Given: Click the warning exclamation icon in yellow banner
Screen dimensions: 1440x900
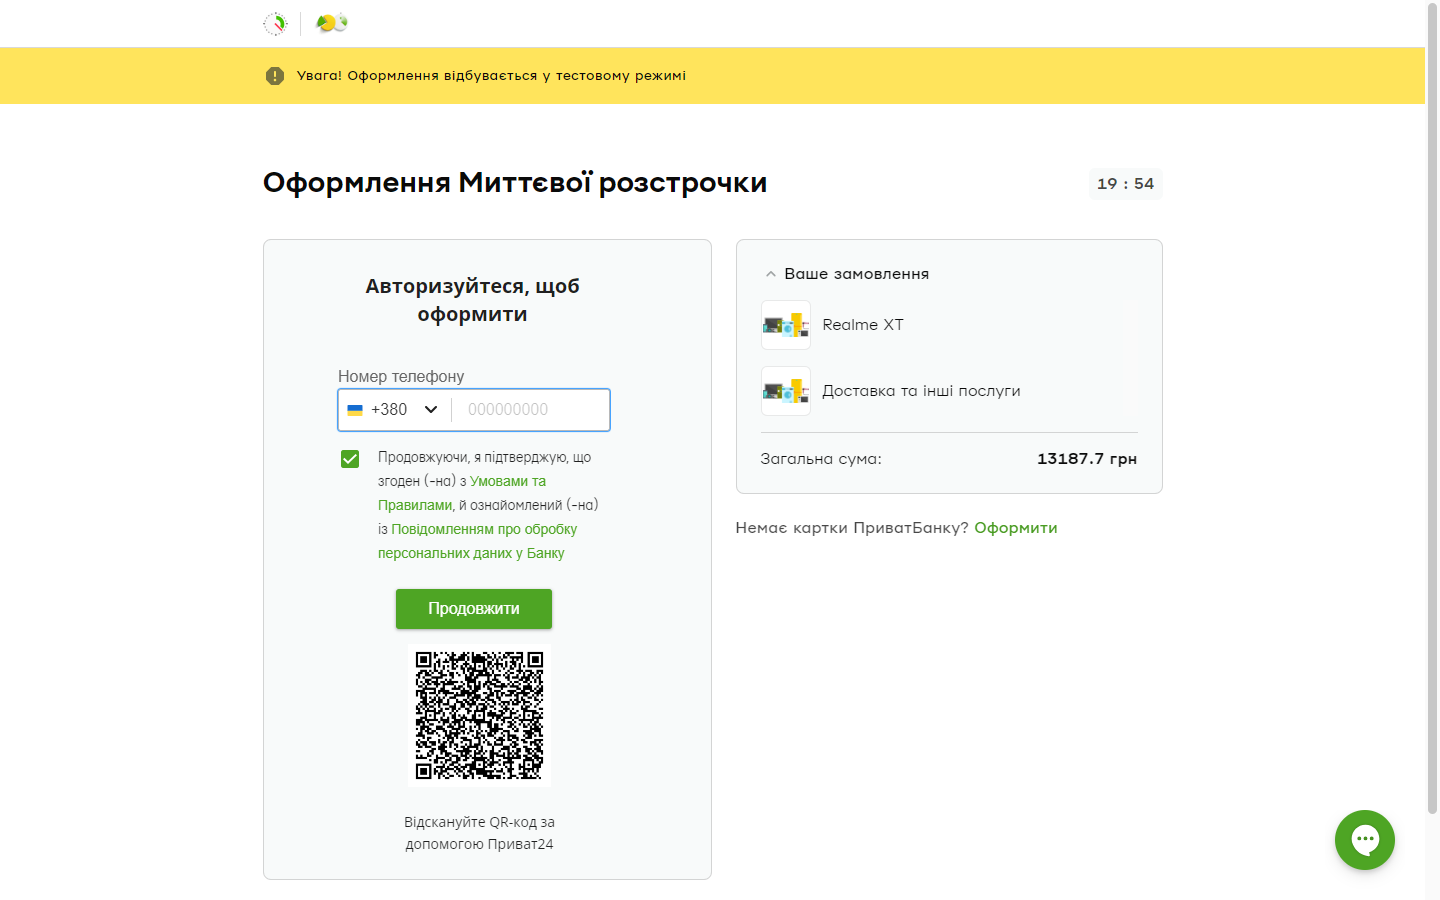Looking at the screenshot, I should coord(275,76).
